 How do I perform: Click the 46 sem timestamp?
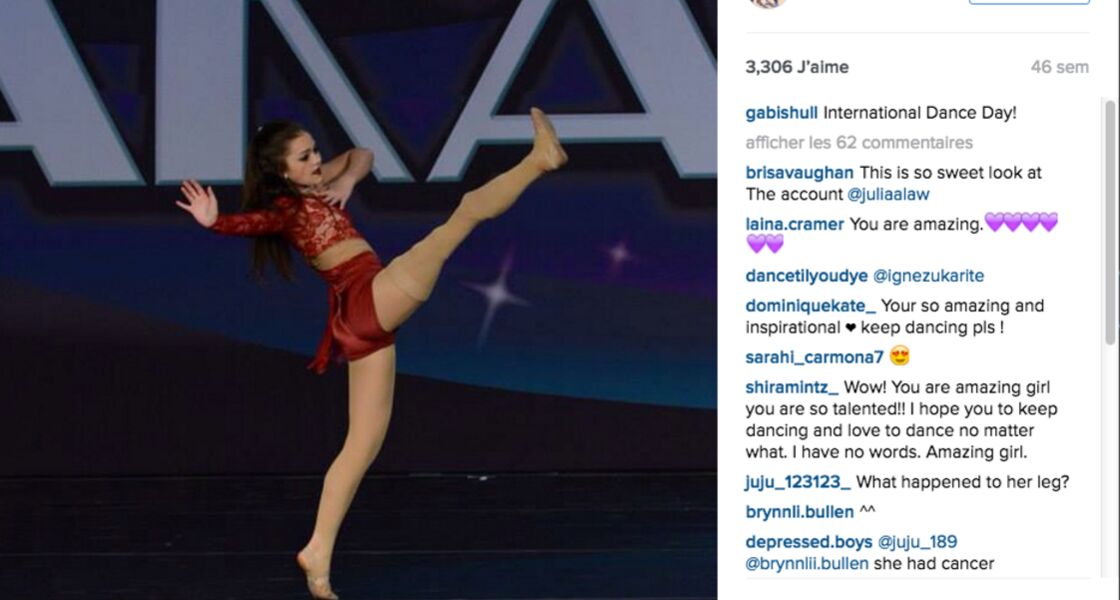(x=1059, y=67)
